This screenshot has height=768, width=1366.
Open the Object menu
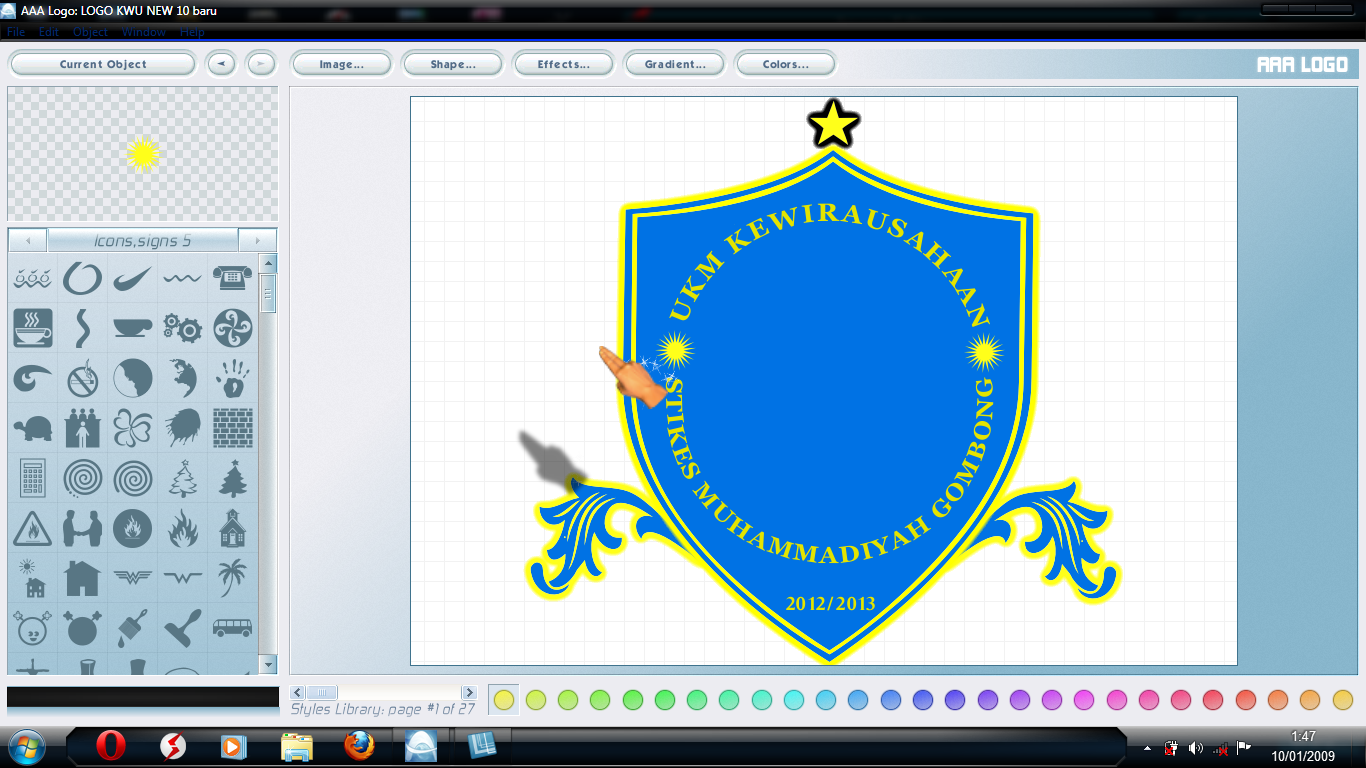tap(90, 32)
